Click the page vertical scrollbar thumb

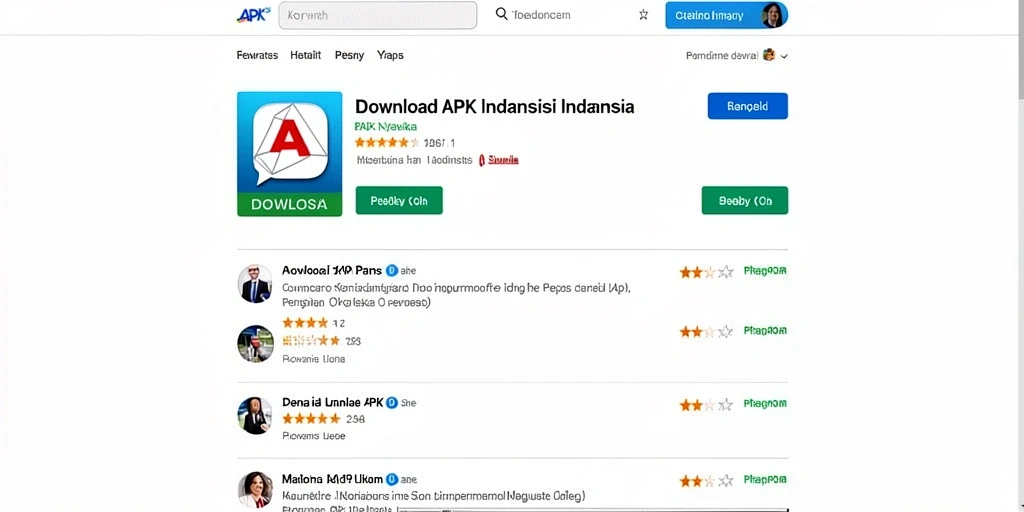pyautogui.click(x=1020, y=49)
